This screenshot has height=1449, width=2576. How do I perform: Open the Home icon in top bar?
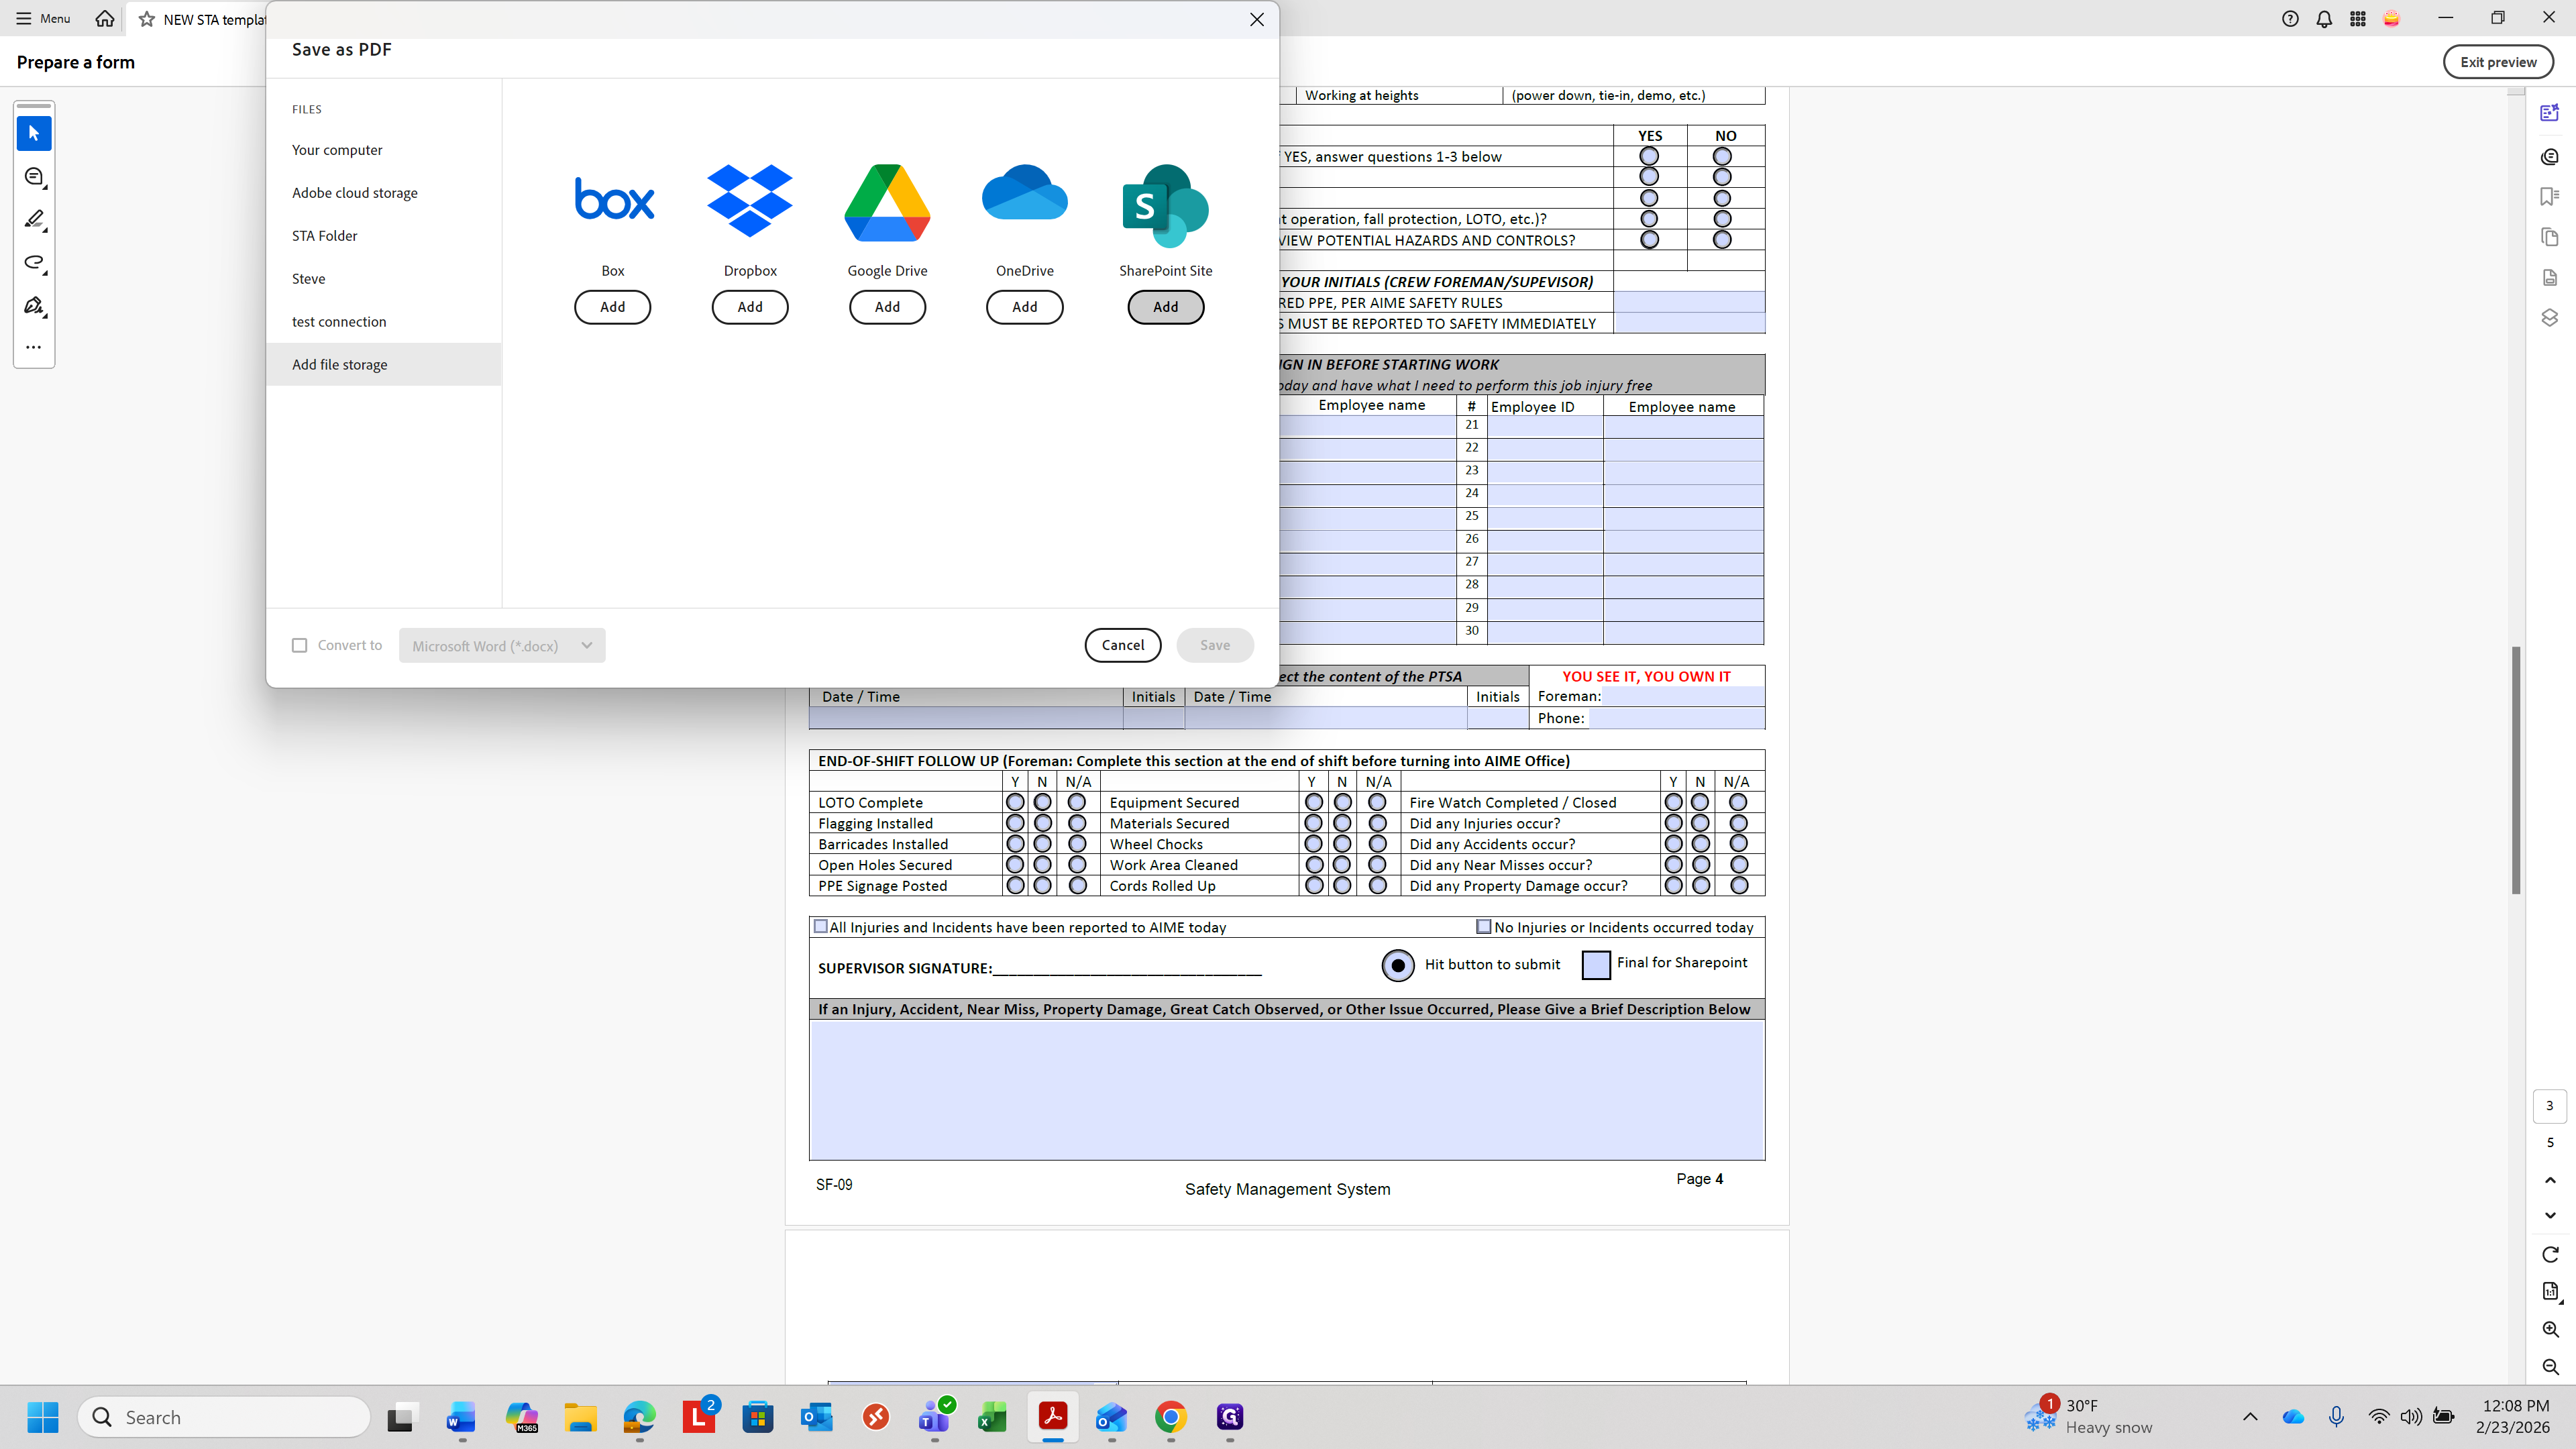(104, 19)
